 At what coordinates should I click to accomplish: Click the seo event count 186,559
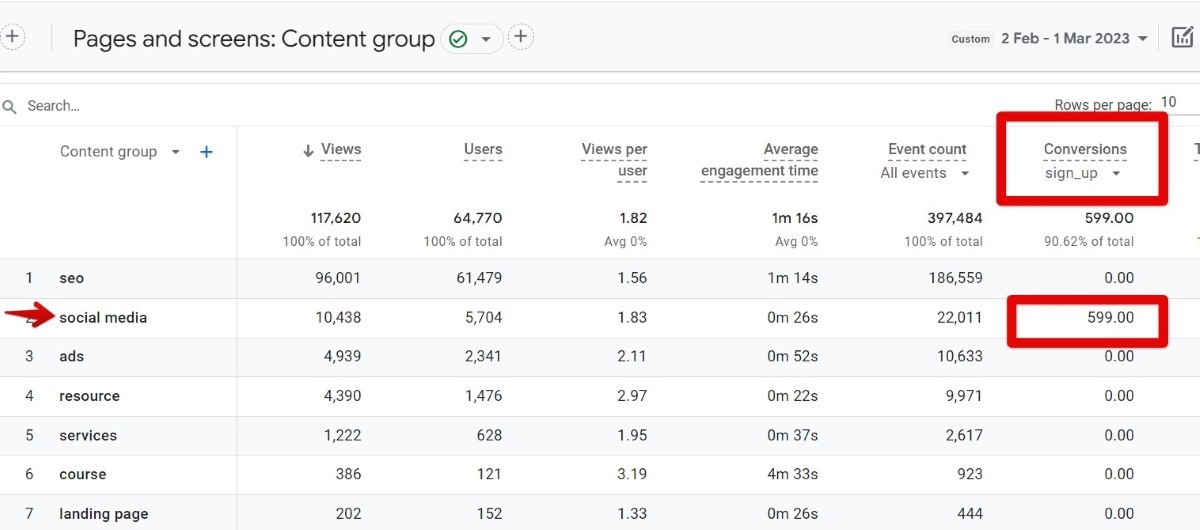tap(955, 278)
